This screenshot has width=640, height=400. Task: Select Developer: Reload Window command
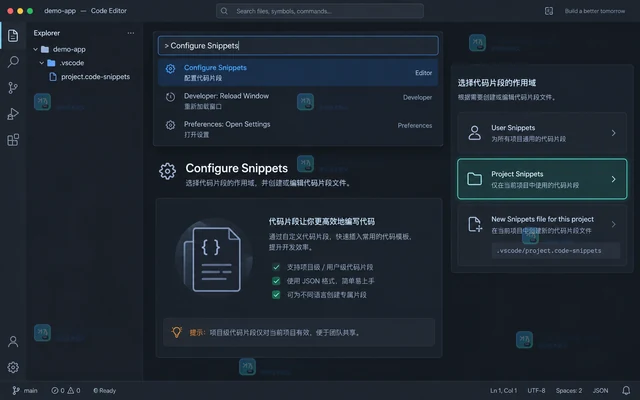pyautogui.click(x=298, y=101)
